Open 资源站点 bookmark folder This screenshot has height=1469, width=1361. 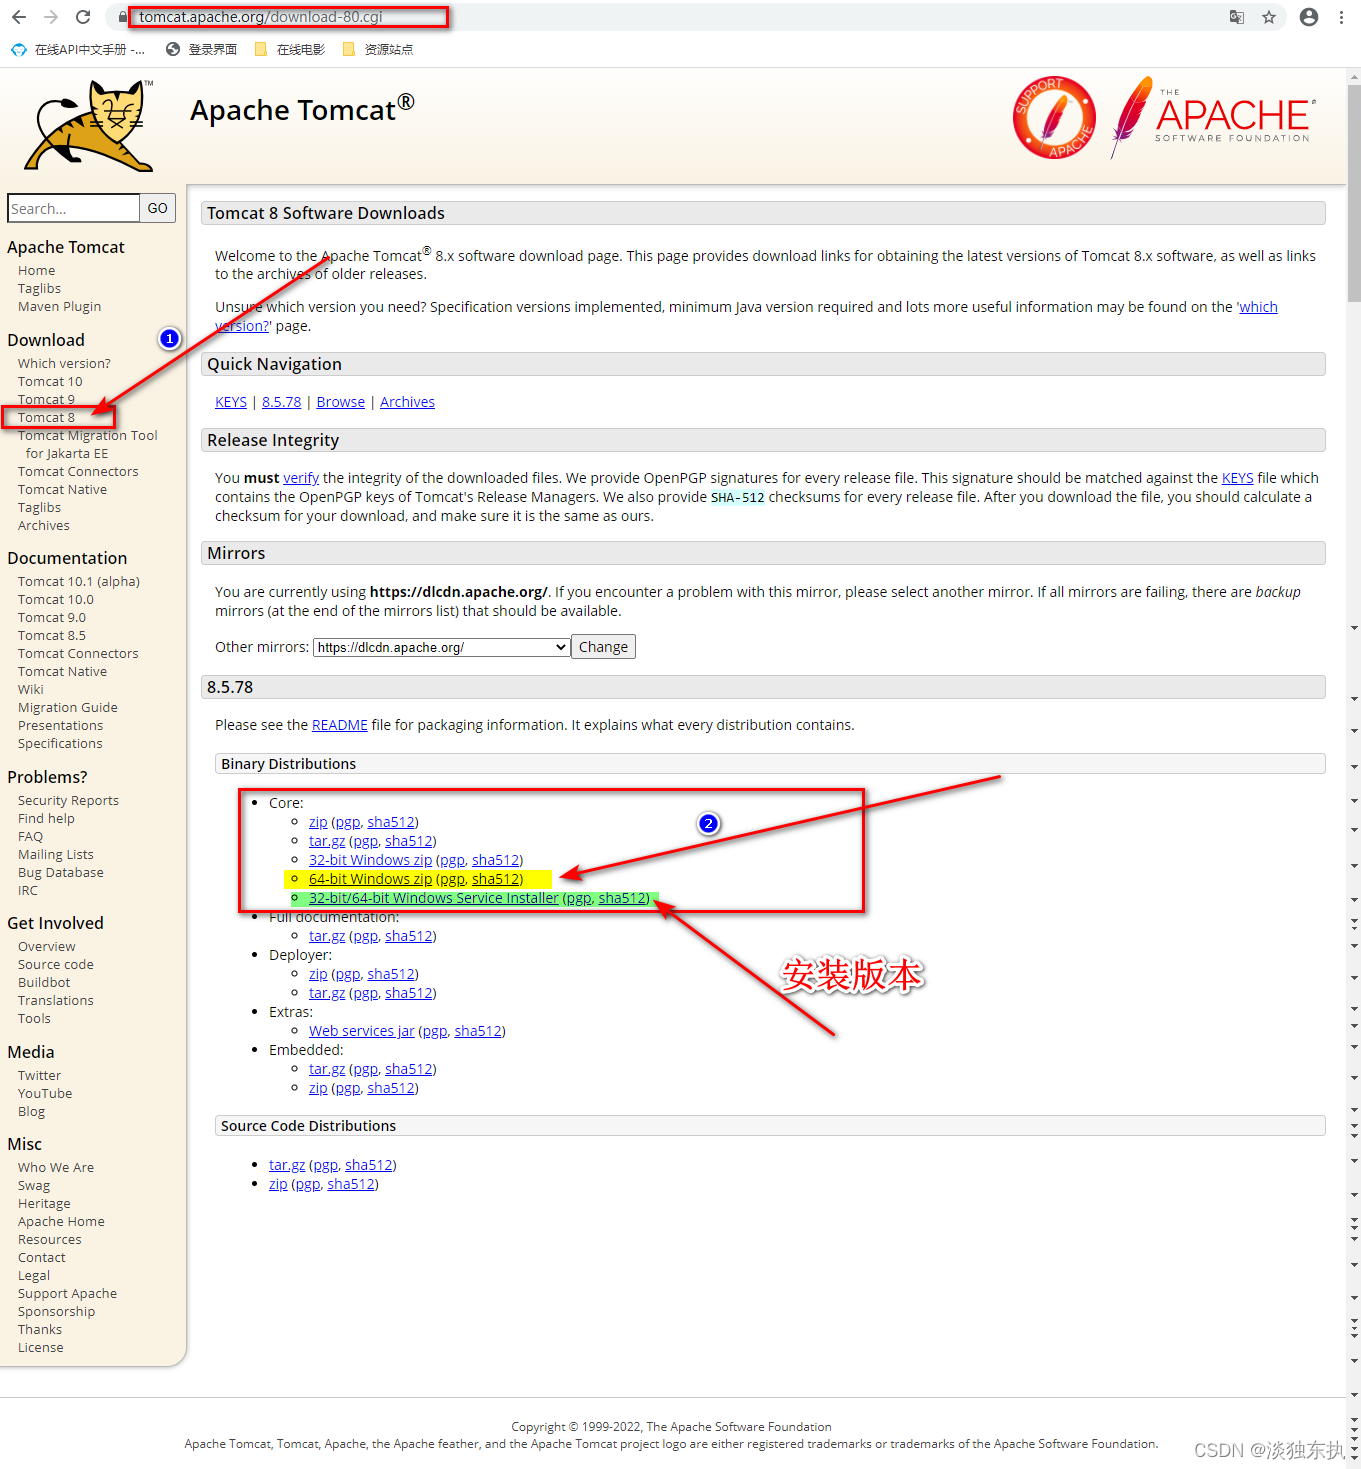pyautogui.click(x=378, y=49)
